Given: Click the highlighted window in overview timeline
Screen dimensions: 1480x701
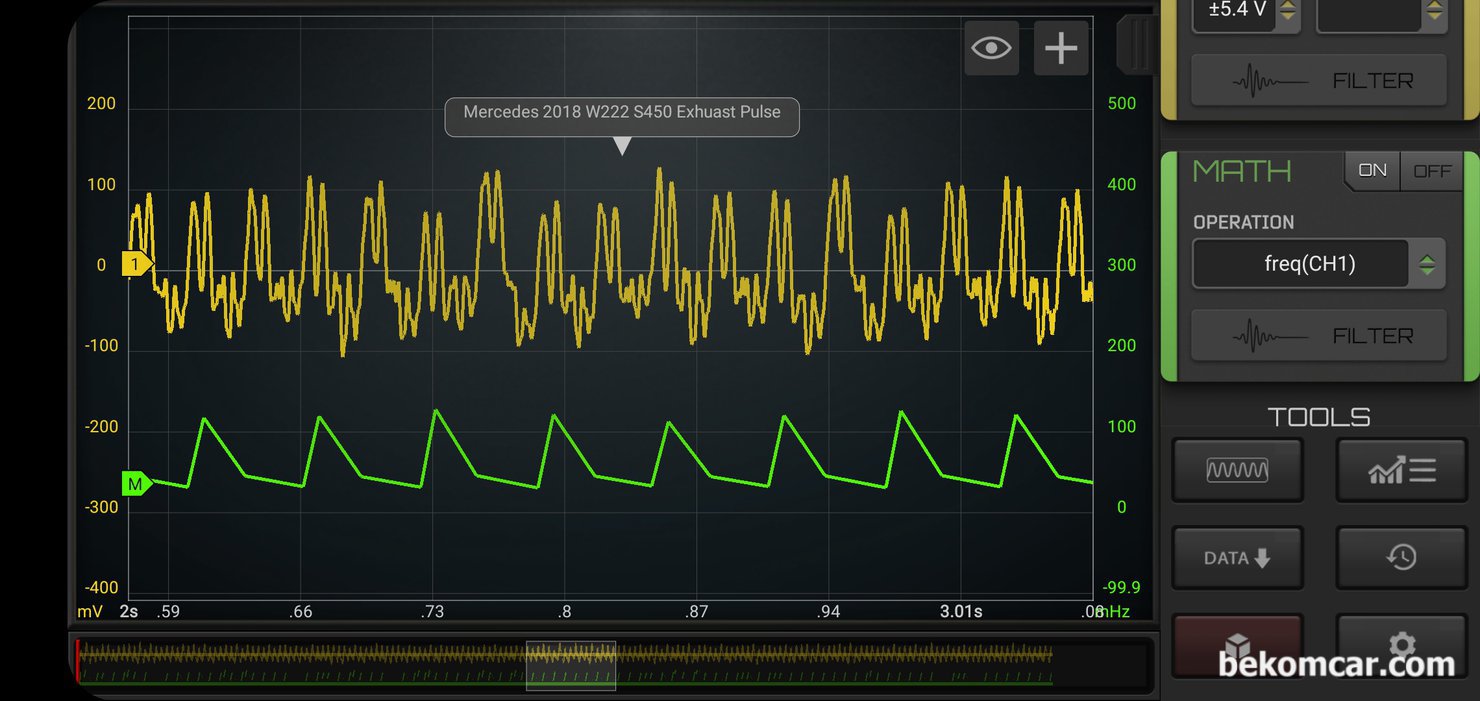Looking at the screenshot, I should pyautogui.click(x=571, y=665).
